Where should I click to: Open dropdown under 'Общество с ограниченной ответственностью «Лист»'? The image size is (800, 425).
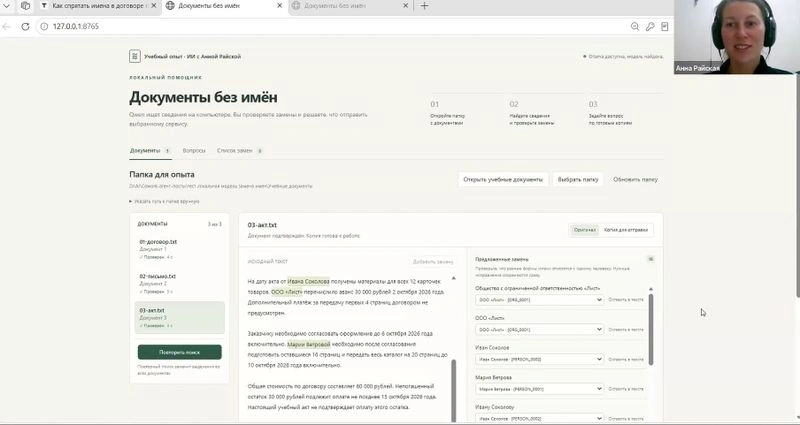(x=540, y=300)
